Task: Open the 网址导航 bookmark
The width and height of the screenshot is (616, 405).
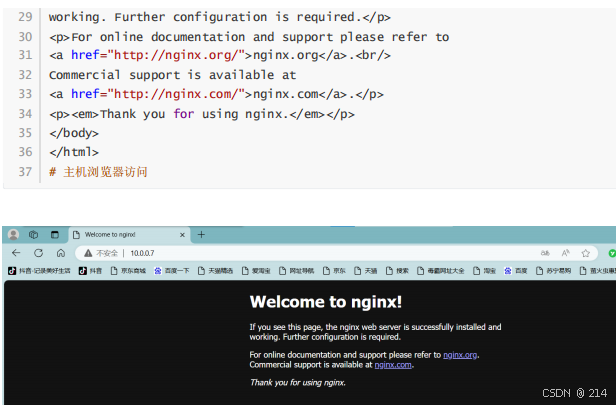Action: point(297,271)
